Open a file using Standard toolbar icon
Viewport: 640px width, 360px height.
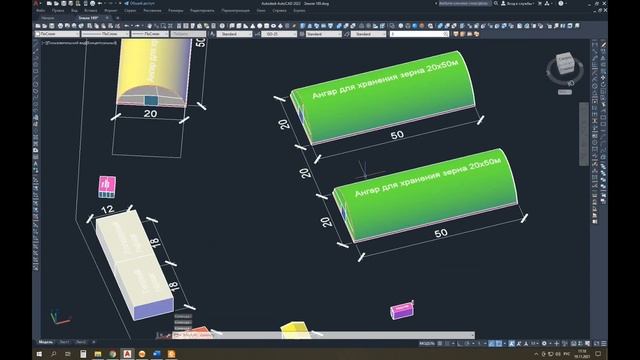[44, 26]
